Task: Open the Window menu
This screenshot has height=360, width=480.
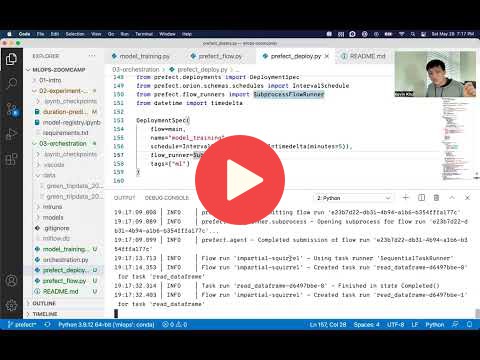Action: (x=167, y=34)
